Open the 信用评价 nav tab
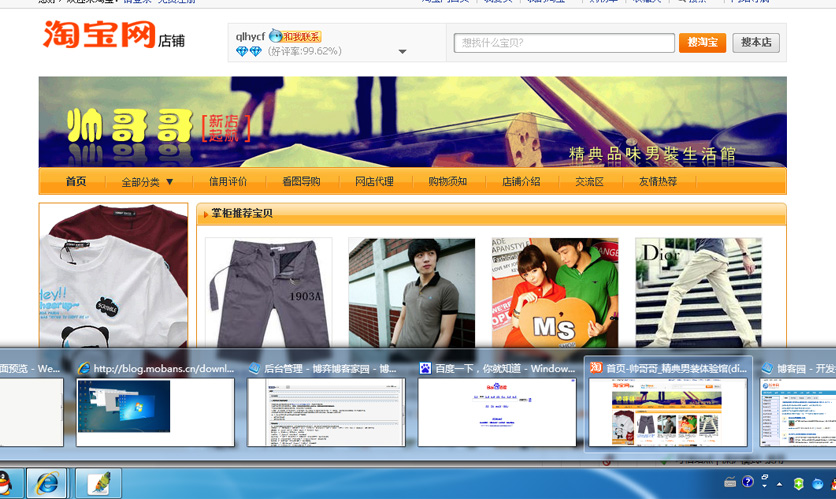Screen dimensions: 836x499 pos(228,181)
